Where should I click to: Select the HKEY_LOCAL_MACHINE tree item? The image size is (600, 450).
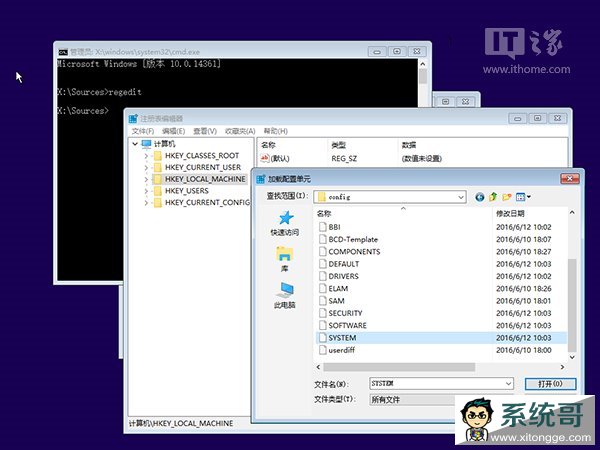coord(205,179)
